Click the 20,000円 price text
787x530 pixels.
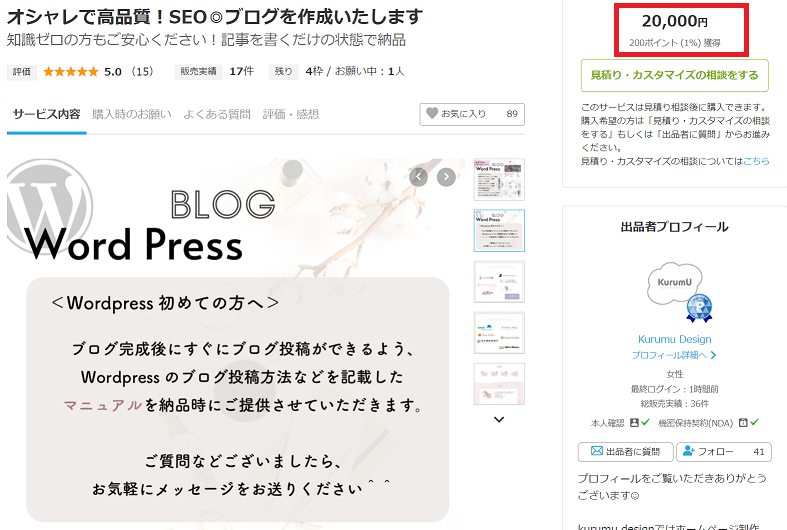(675, 21)
